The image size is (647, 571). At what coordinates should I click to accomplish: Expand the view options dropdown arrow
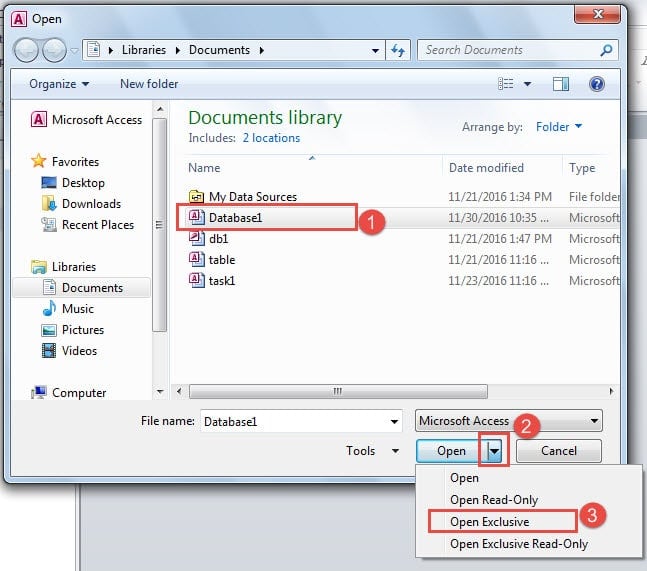click(x=527, y=84)
